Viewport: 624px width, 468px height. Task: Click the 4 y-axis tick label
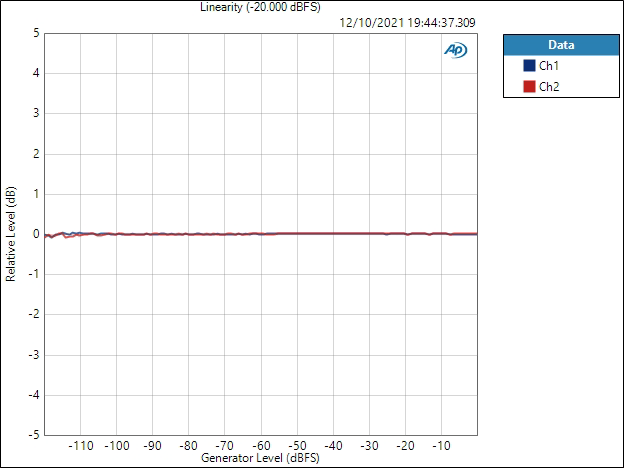[x=37, y=73]
